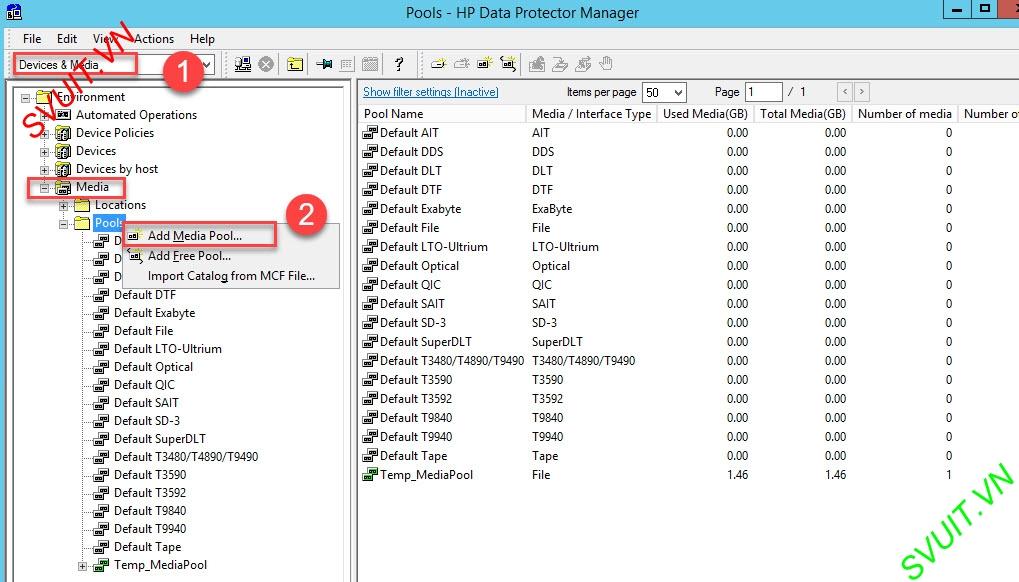The width and height of the screenshot is (1019, 582).
Task: Open the Devices & Media context dropdown
Action: click(207, 64)
